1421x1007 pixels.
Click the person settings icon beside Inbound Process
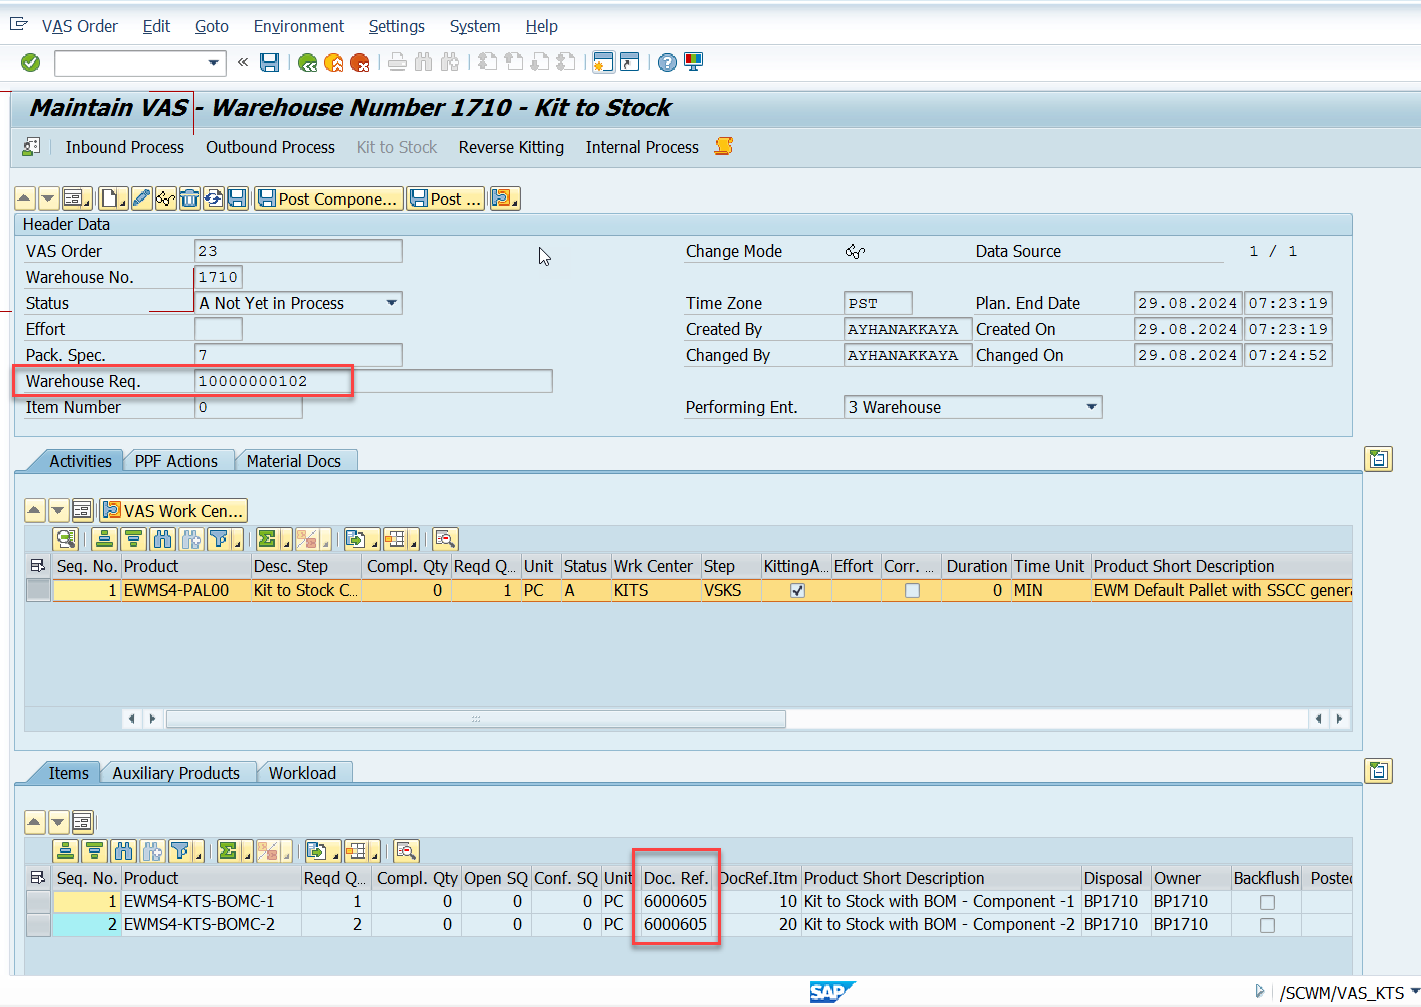(31, 147)
